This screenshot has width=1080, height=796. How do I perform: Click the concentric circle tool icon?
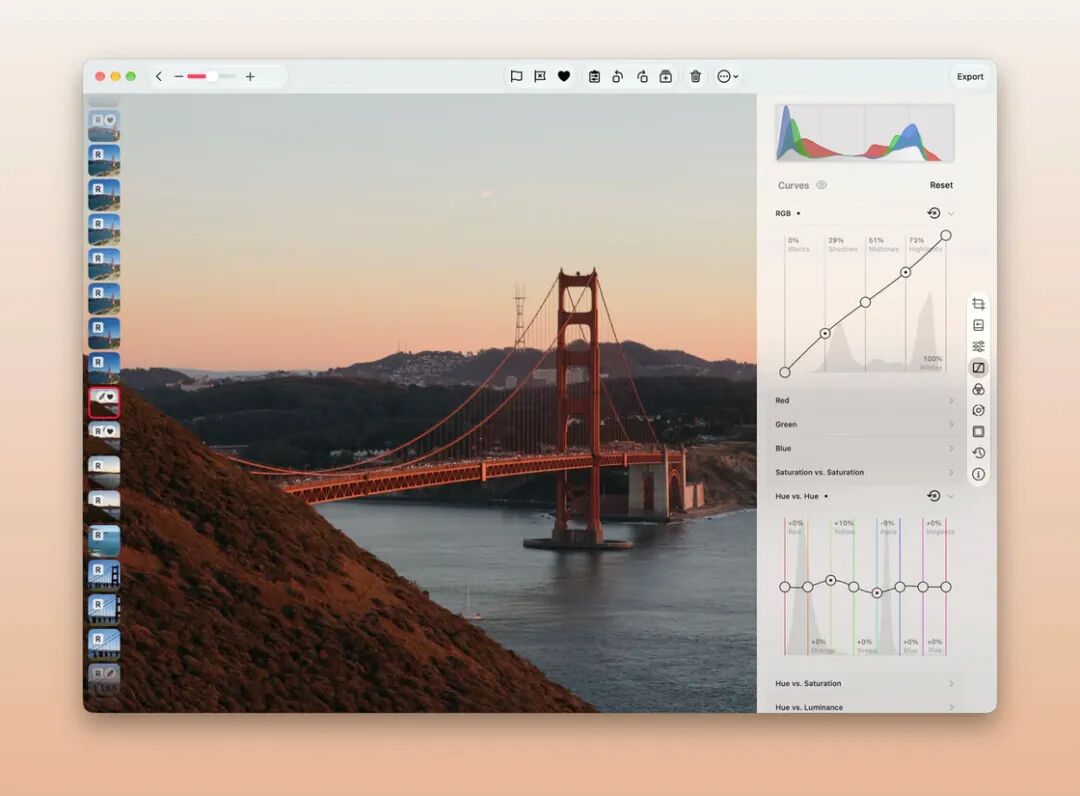click(978, 410)
